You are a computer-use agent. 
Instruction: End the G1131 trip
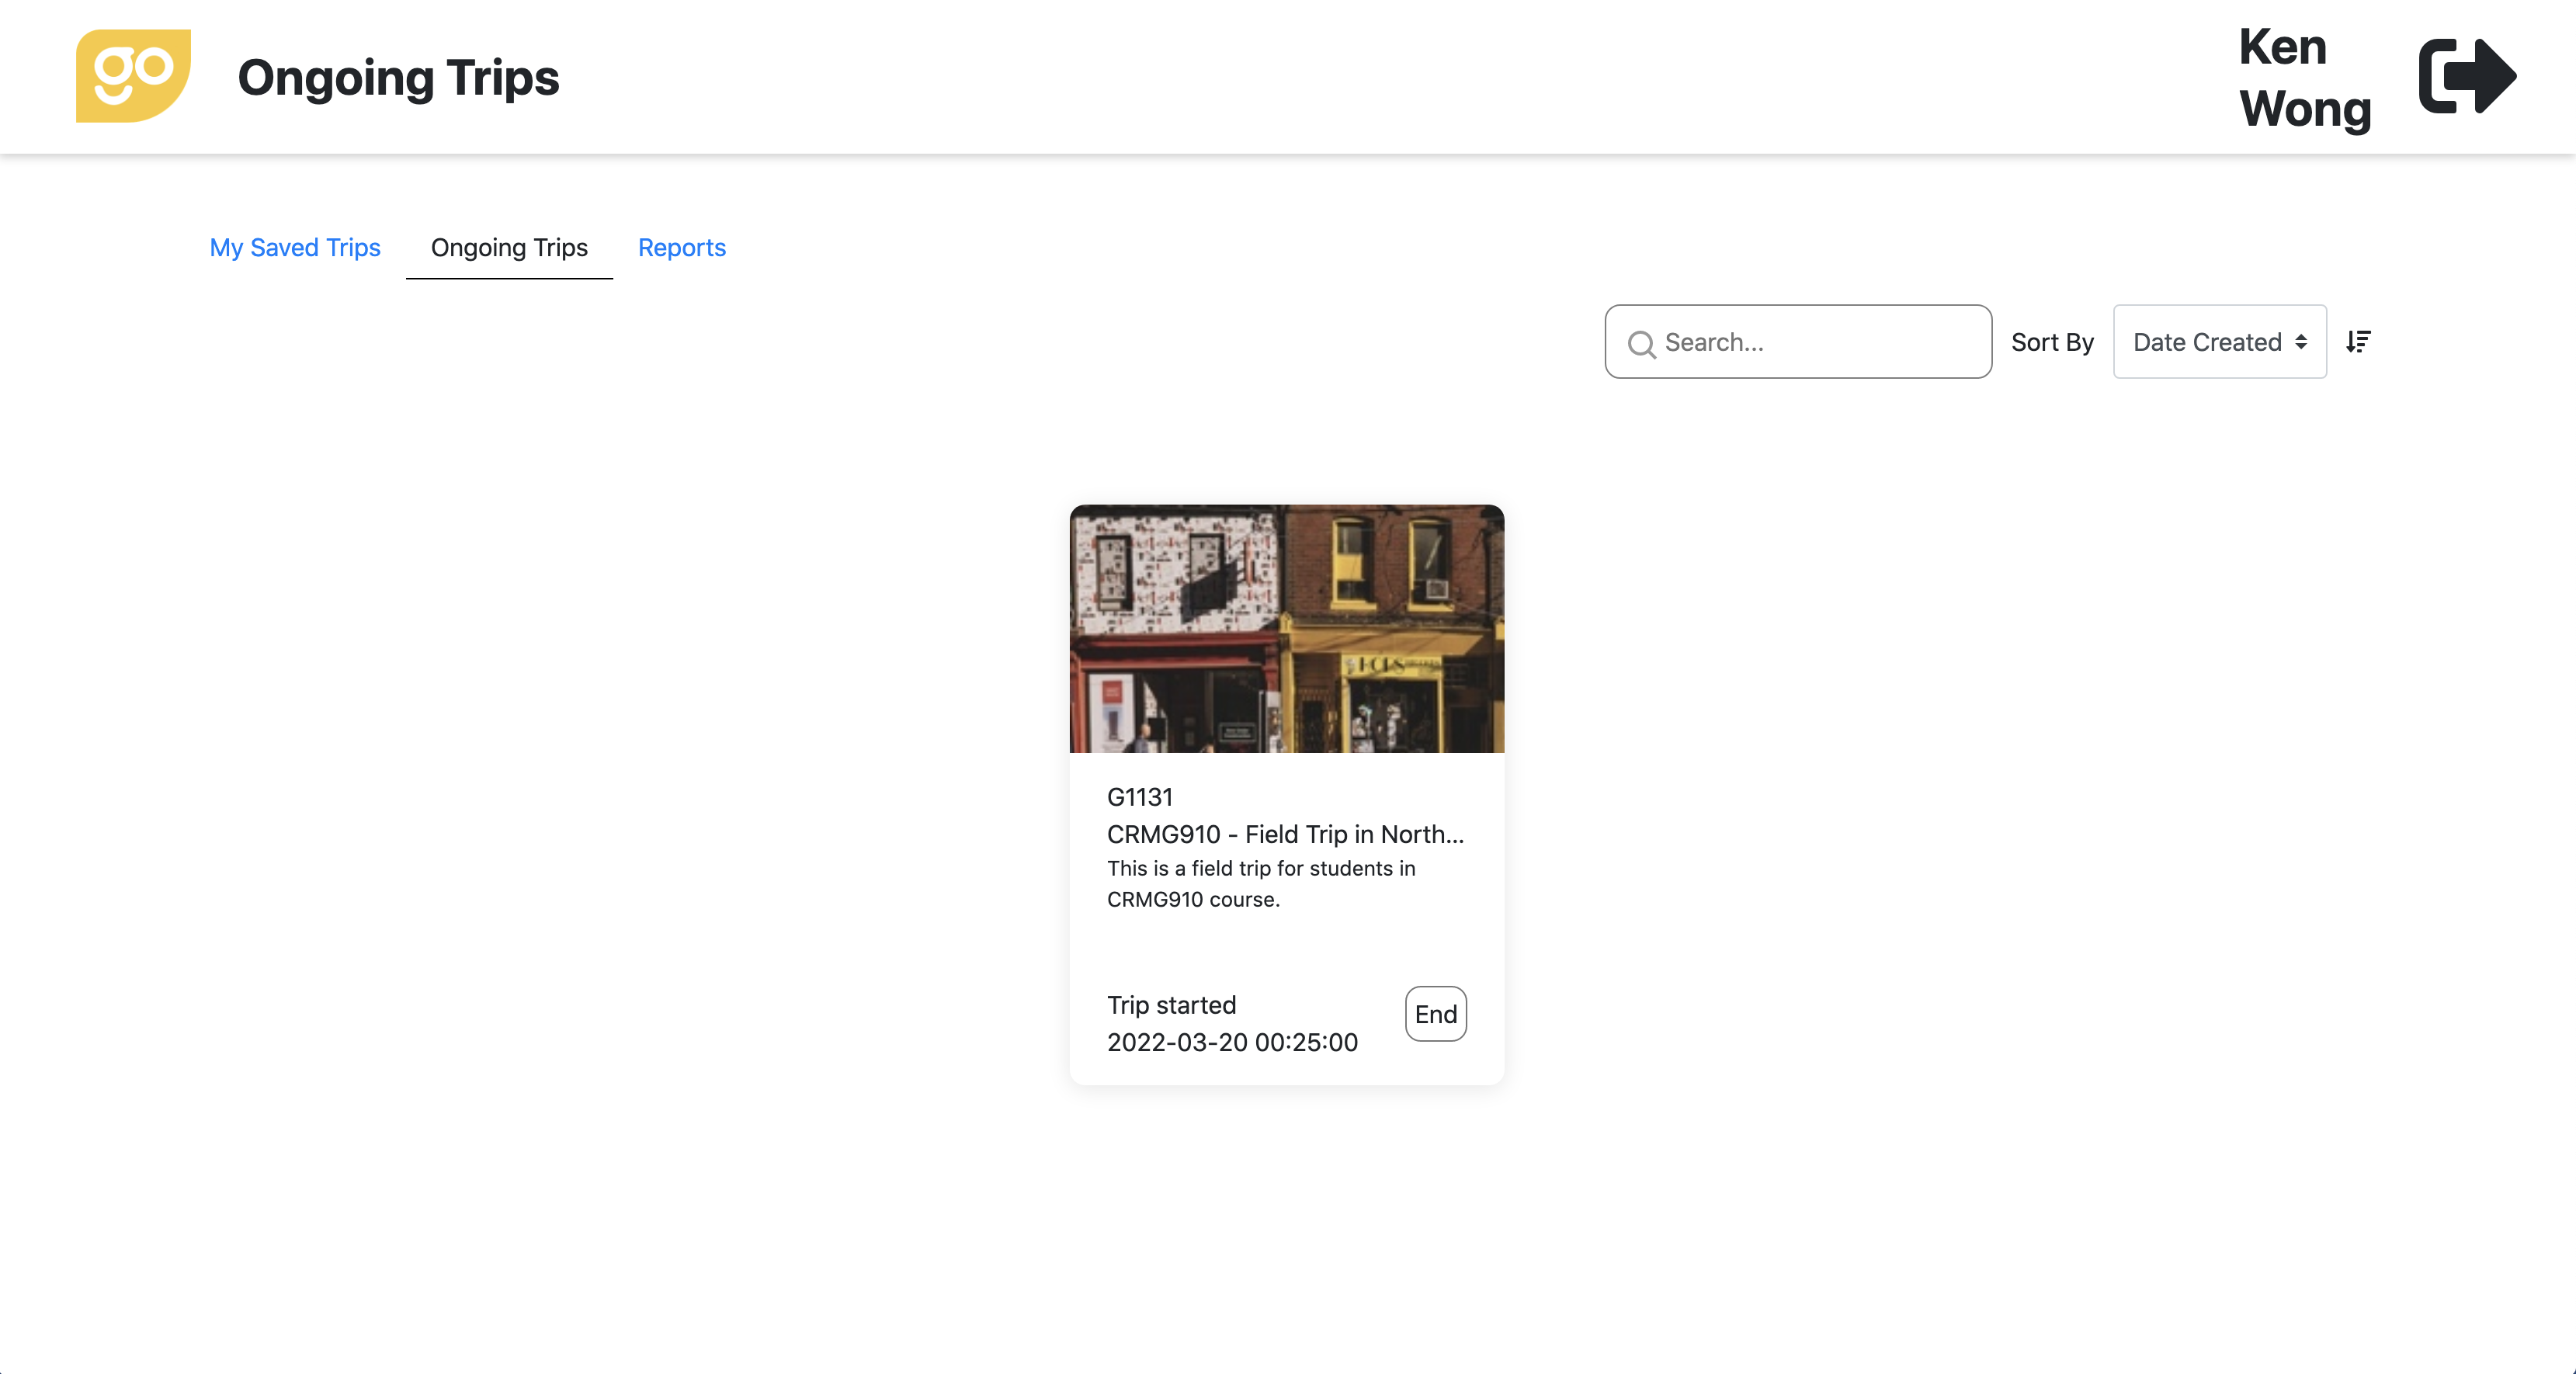pyautogui.click(x=1436, y=1014)
